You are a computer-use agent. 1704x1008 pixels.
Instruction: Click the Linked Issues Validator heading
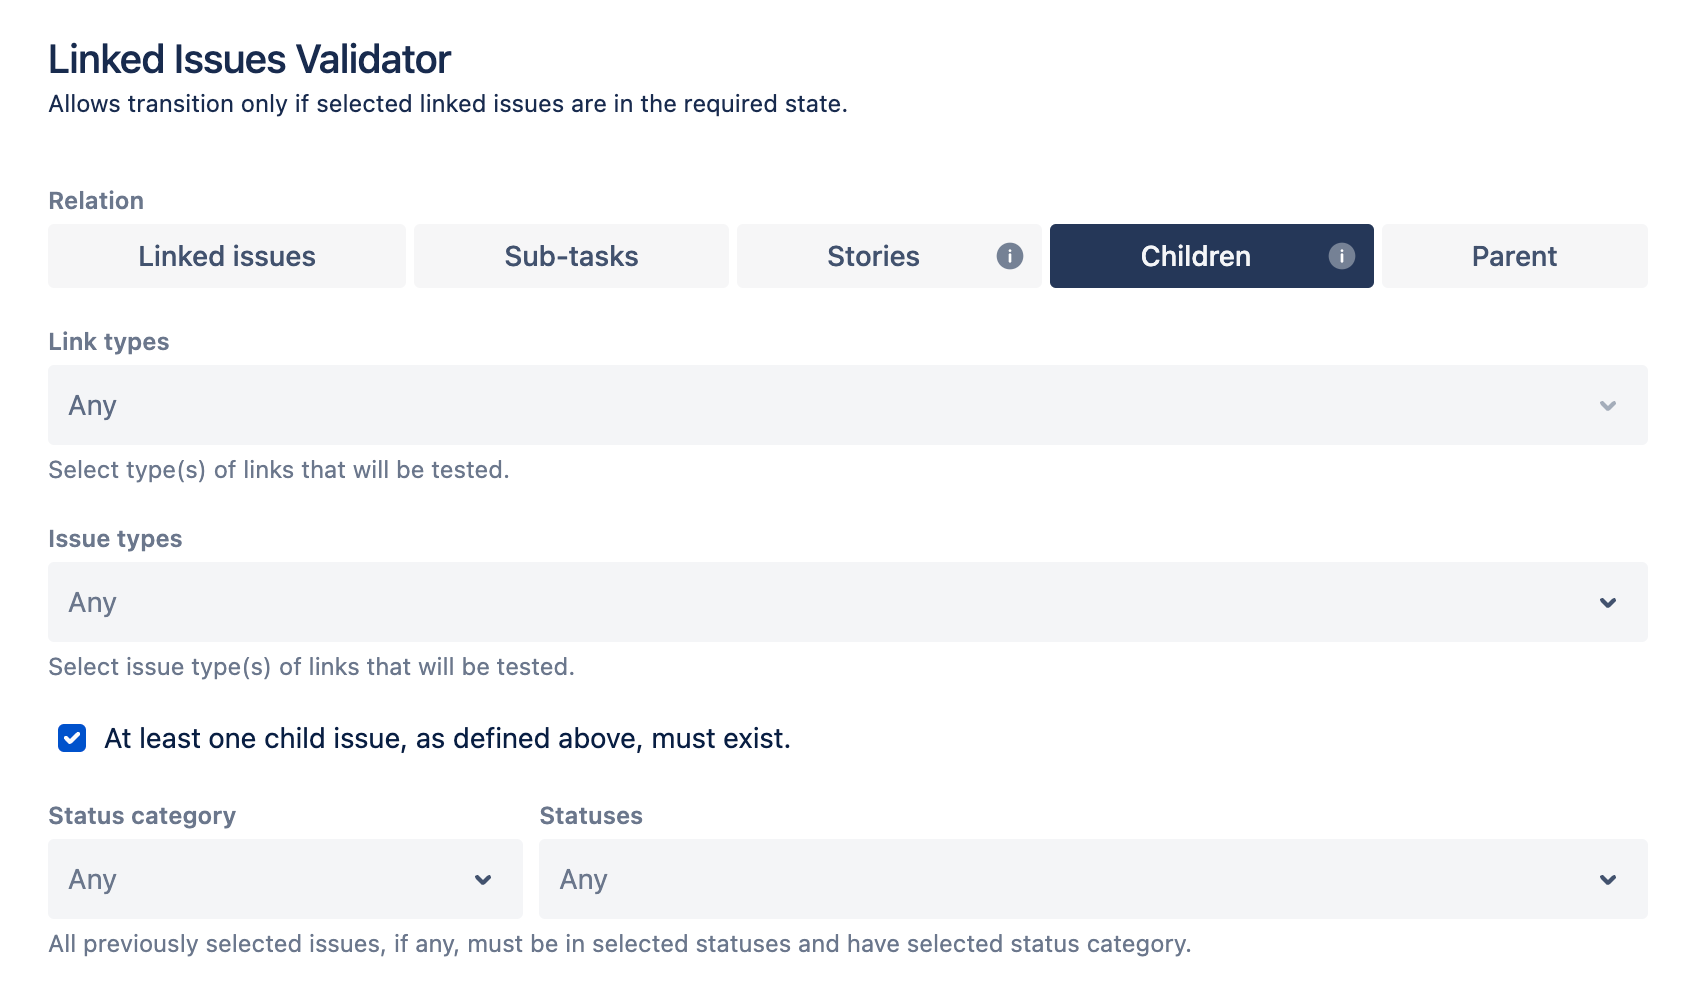pos(249,59)
